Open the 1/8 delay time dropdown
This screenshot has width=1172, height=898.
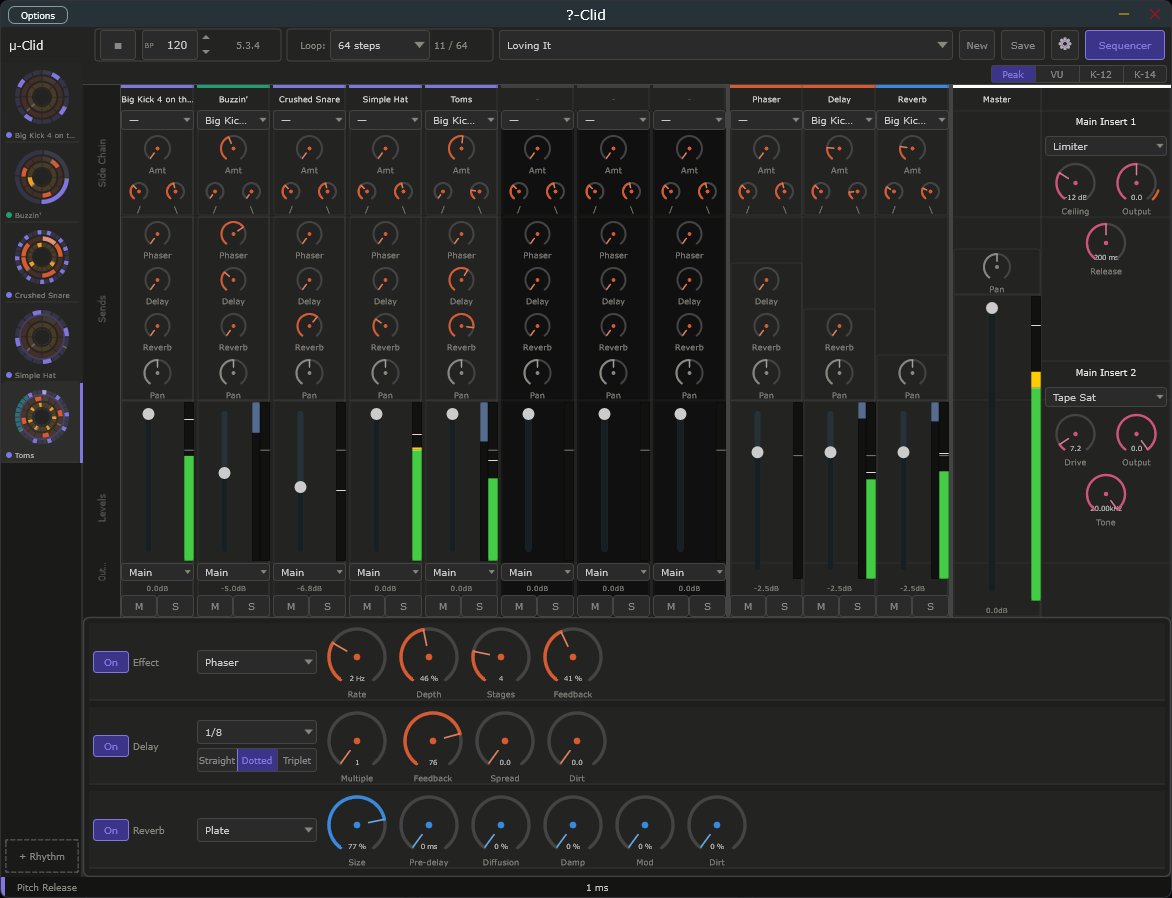256,732
